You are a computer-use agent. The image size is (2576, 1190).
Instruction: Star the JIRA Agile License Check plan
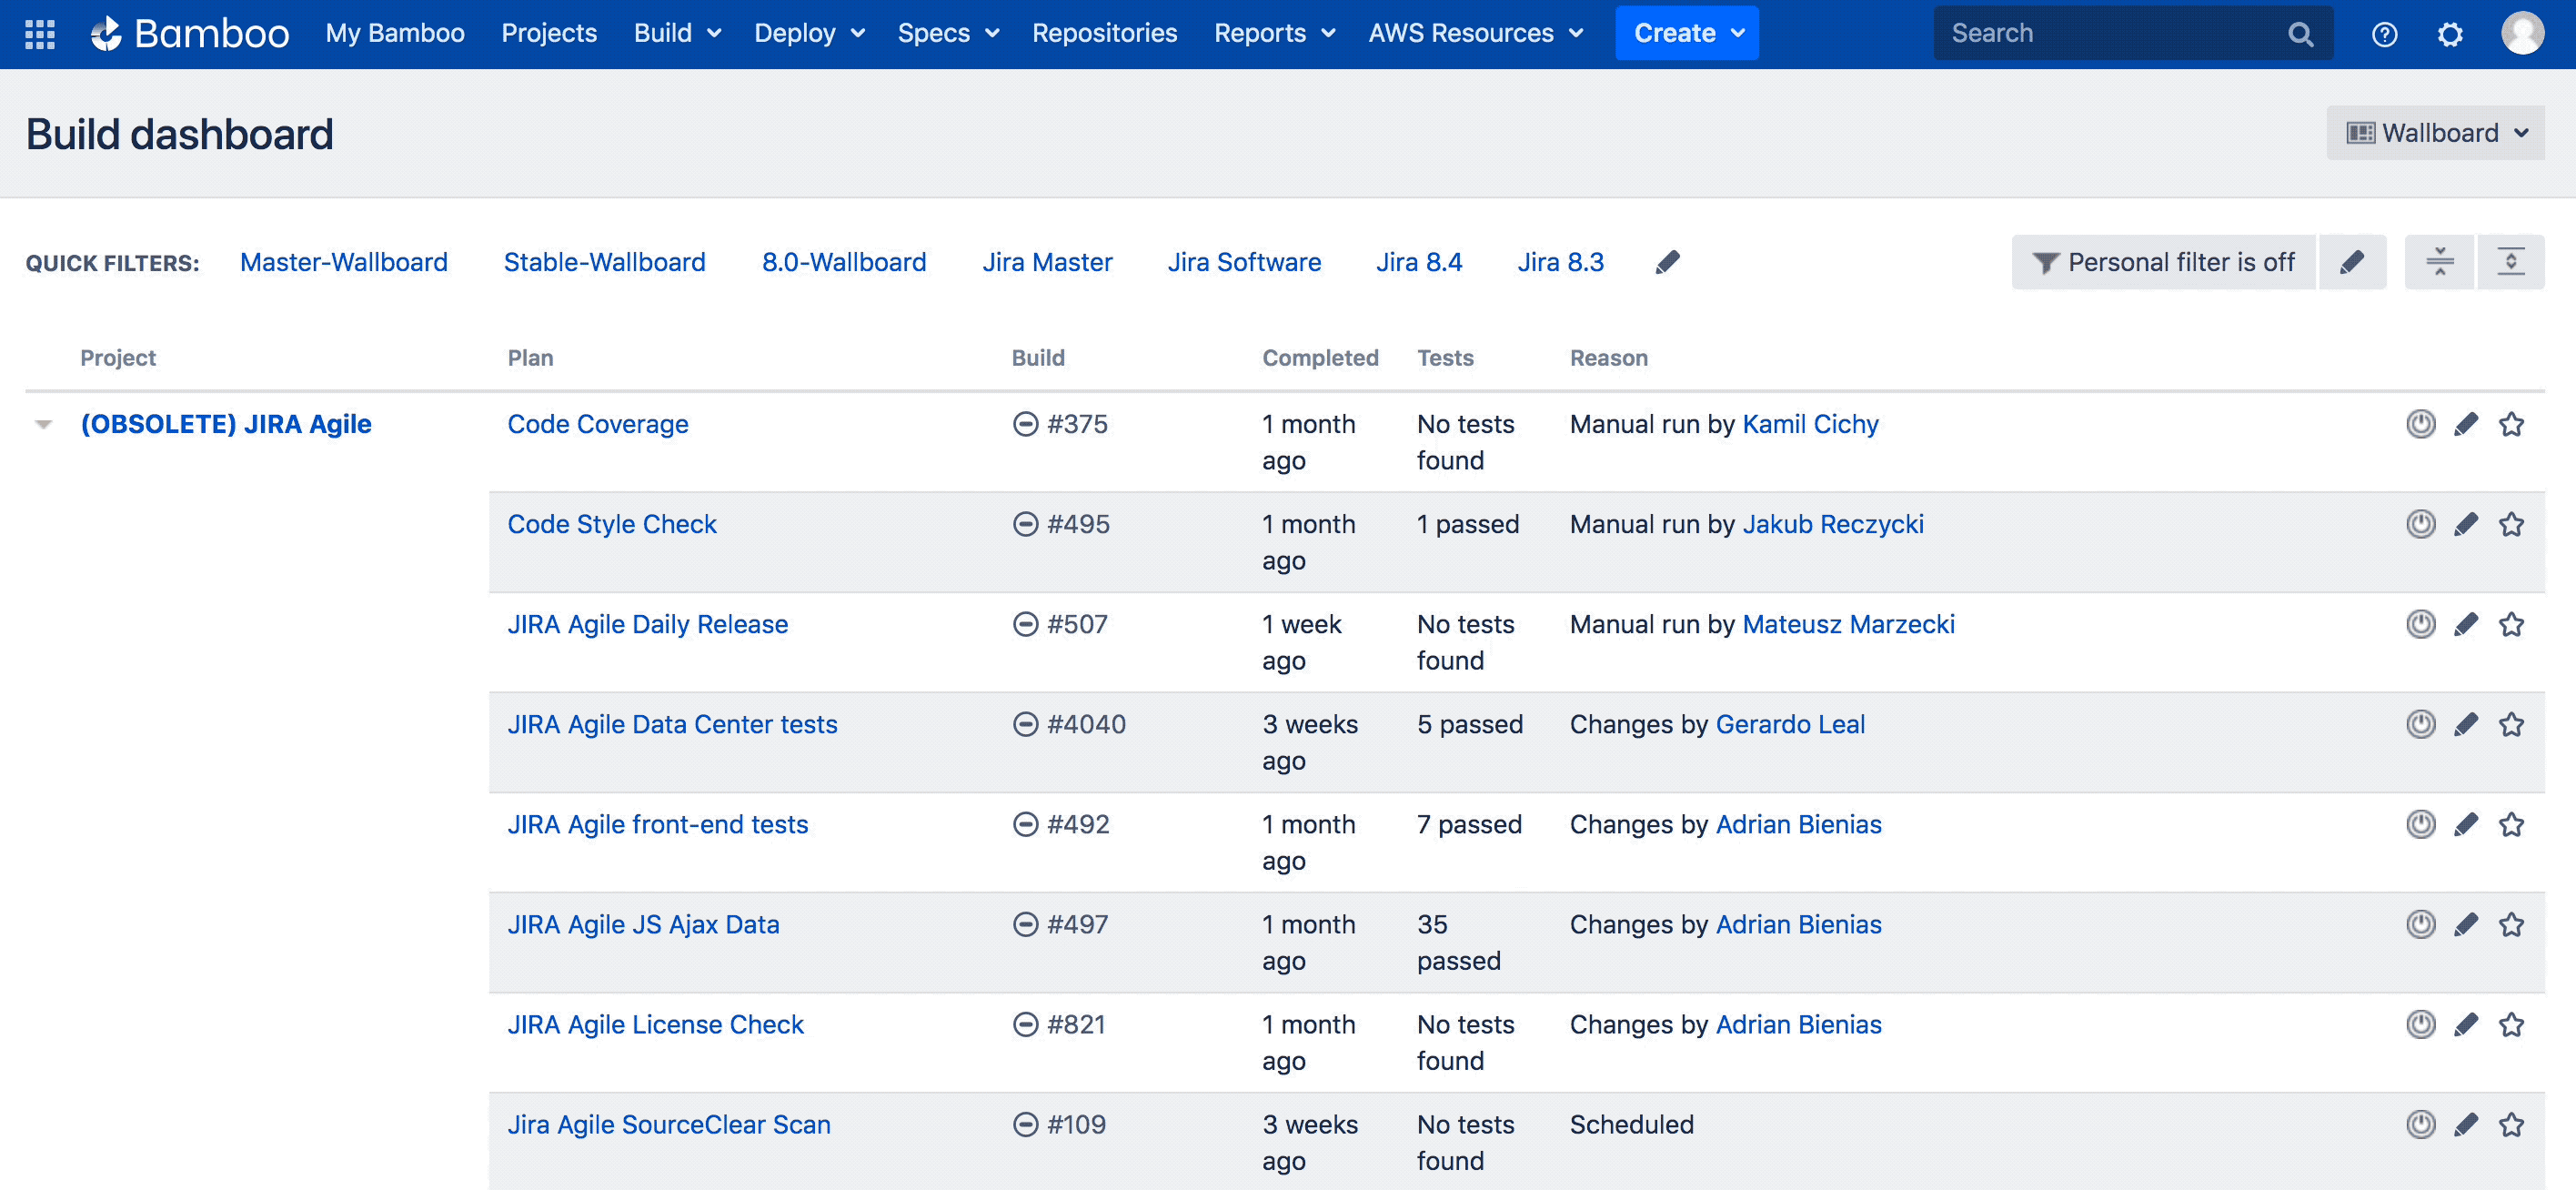(x=2511, y=1024)
